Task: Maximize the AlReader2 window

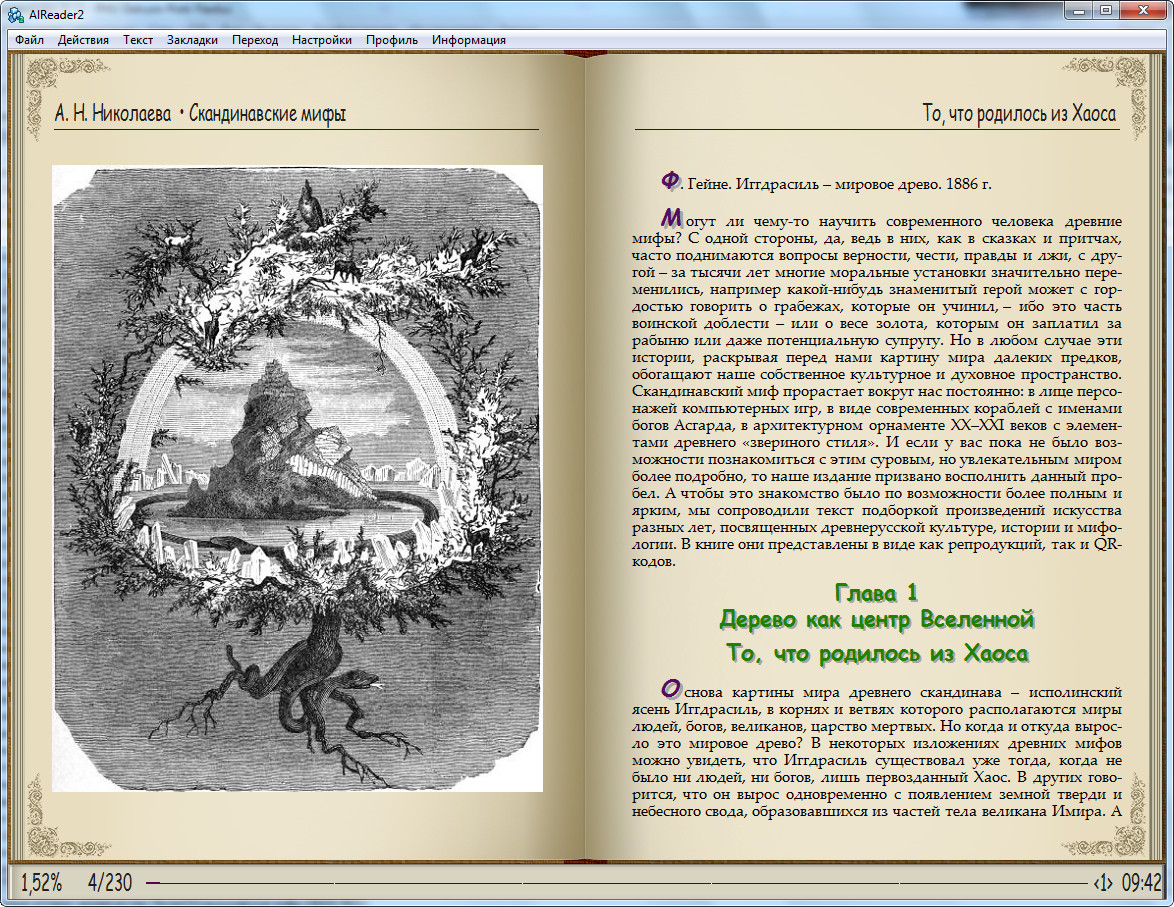Action: click(1106, 10)
